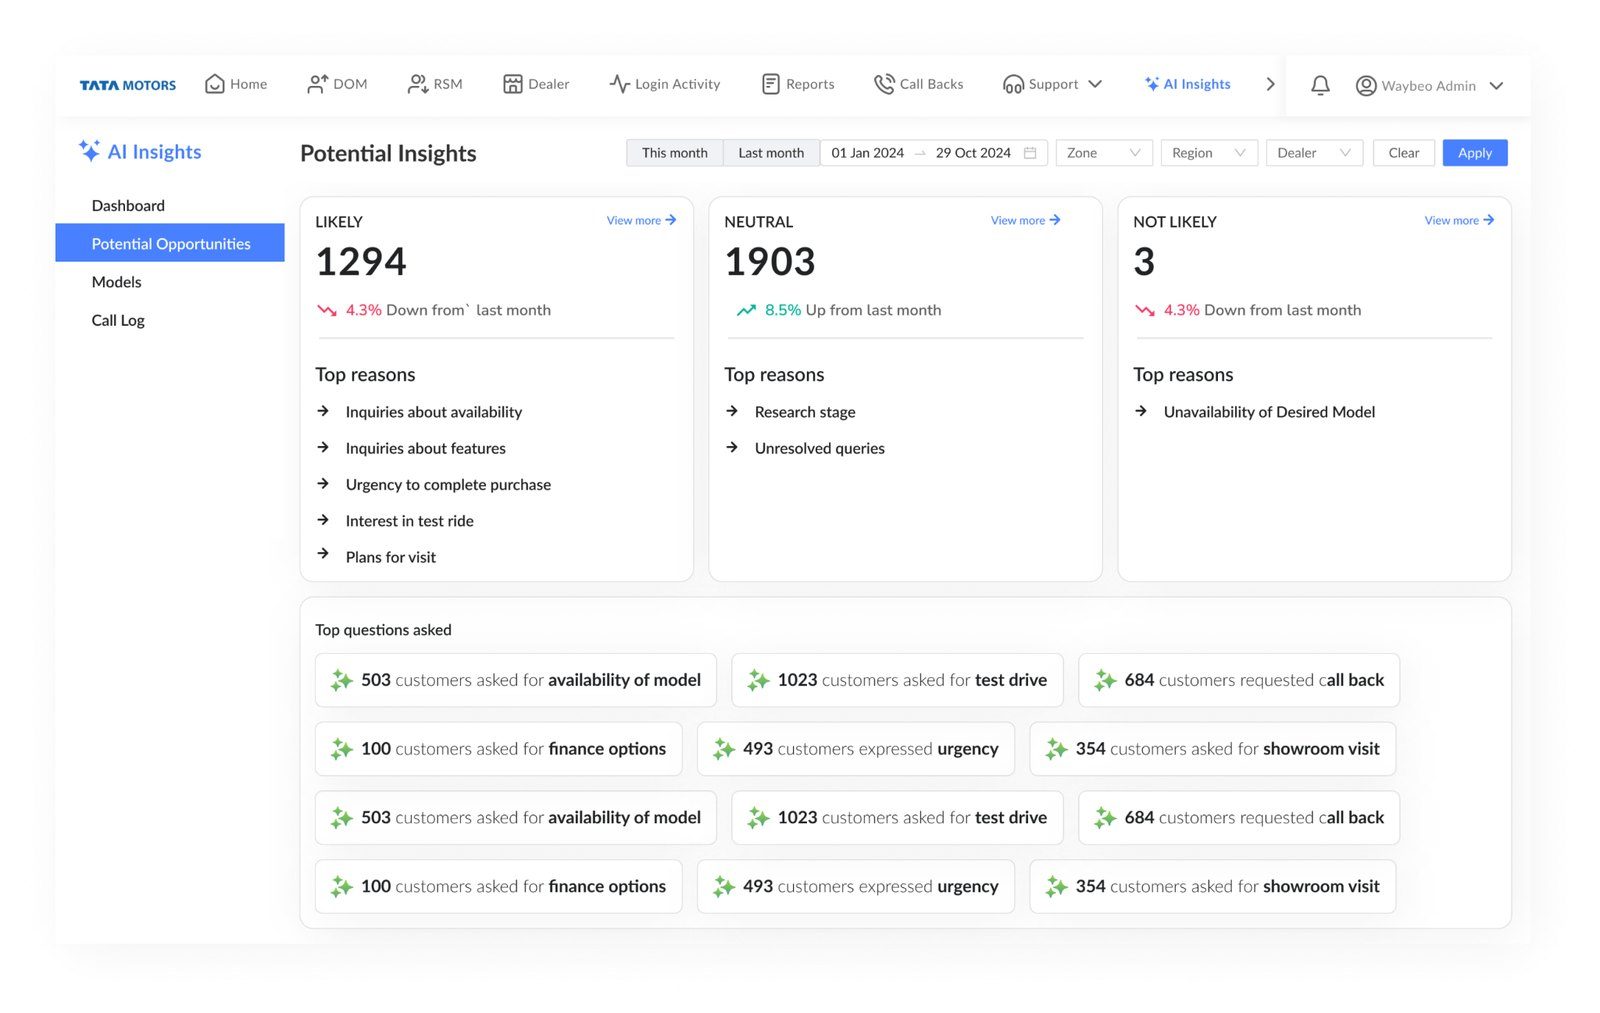1600x1013 pixels.
Task: Open the Zone dropdown
Action: click(1103, 153)
